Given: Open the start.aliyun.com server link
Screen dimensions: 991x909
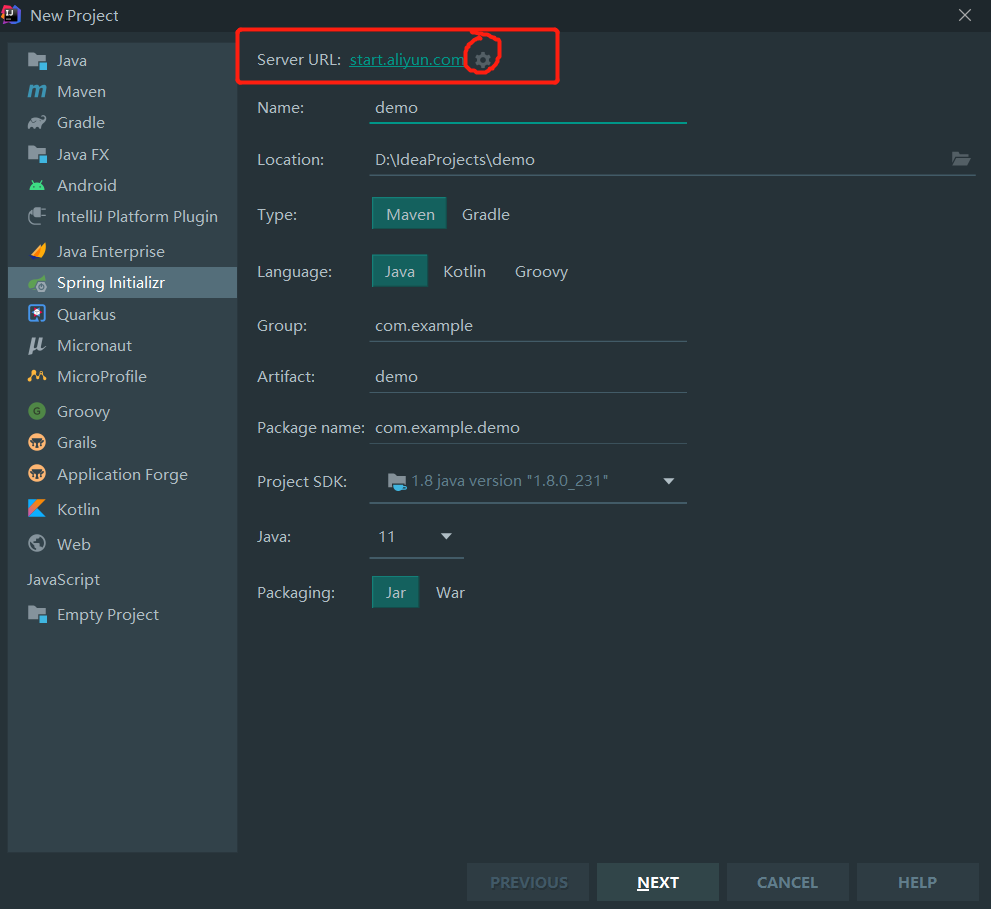Looking at the screenshot, I should (405, 59).
